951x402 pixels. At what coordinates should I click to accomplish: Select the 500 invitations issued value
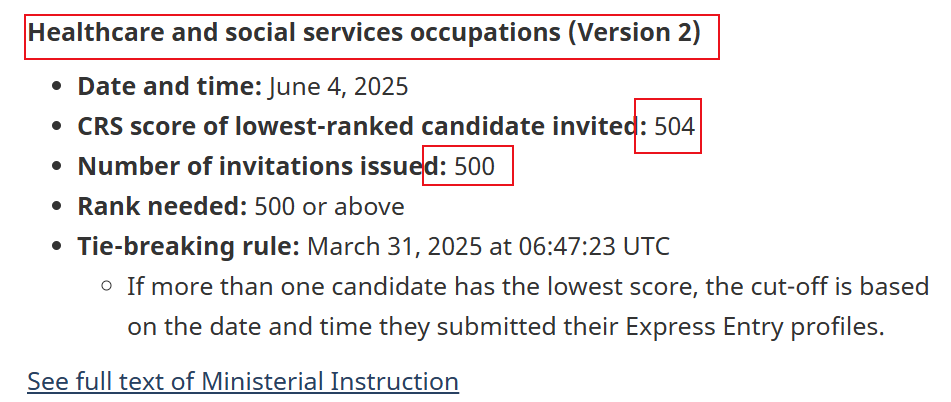(x=474, y=166)
